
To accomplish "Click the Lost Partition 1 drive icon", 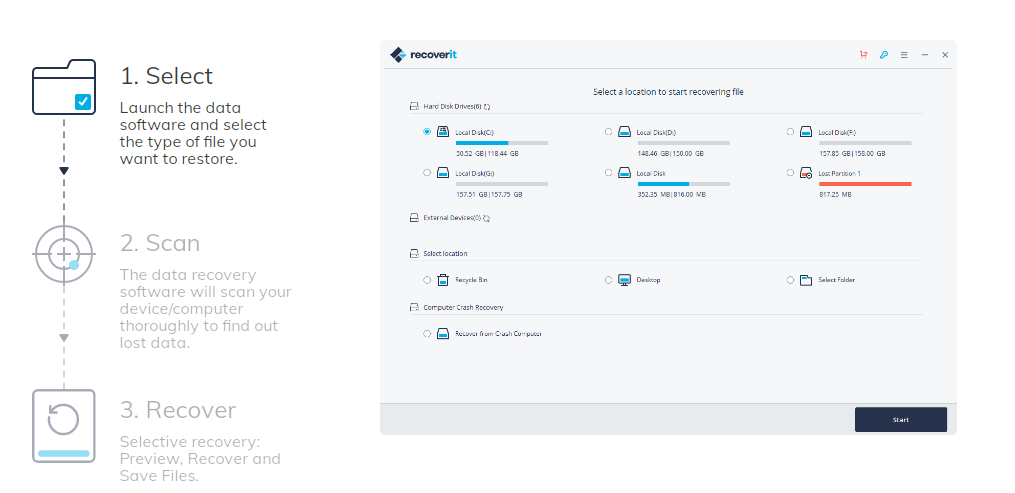I will 806,173.
